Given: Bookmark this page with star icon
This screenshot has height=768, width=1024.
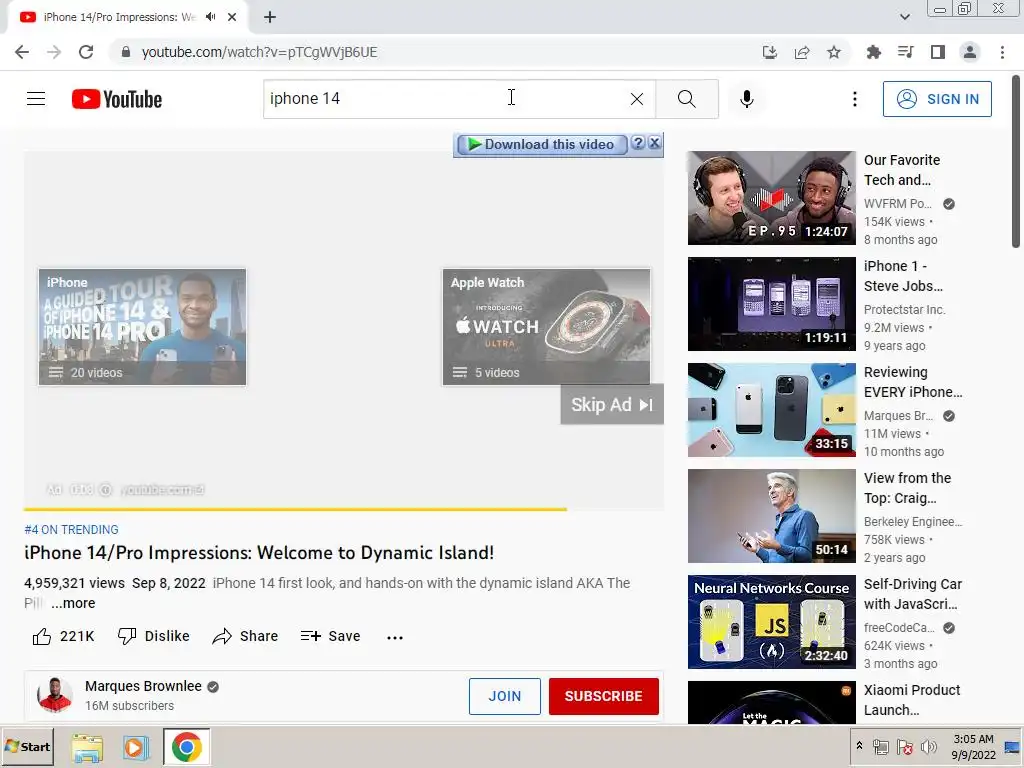Looking at the screenshot, I should pyautogui.click(x=834, y=52).
